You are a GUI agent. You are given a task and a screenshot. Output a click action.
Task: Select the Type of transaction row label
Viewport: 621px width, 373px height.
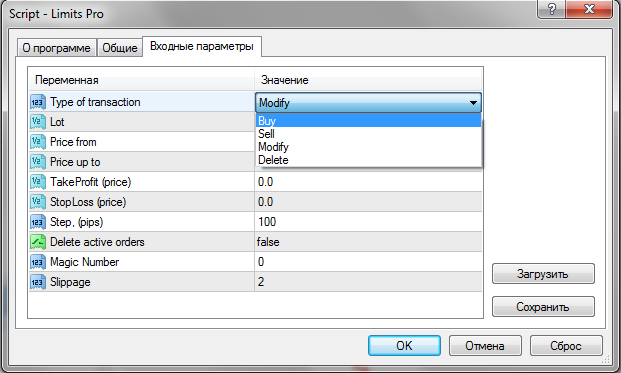(x=95, y=102)
